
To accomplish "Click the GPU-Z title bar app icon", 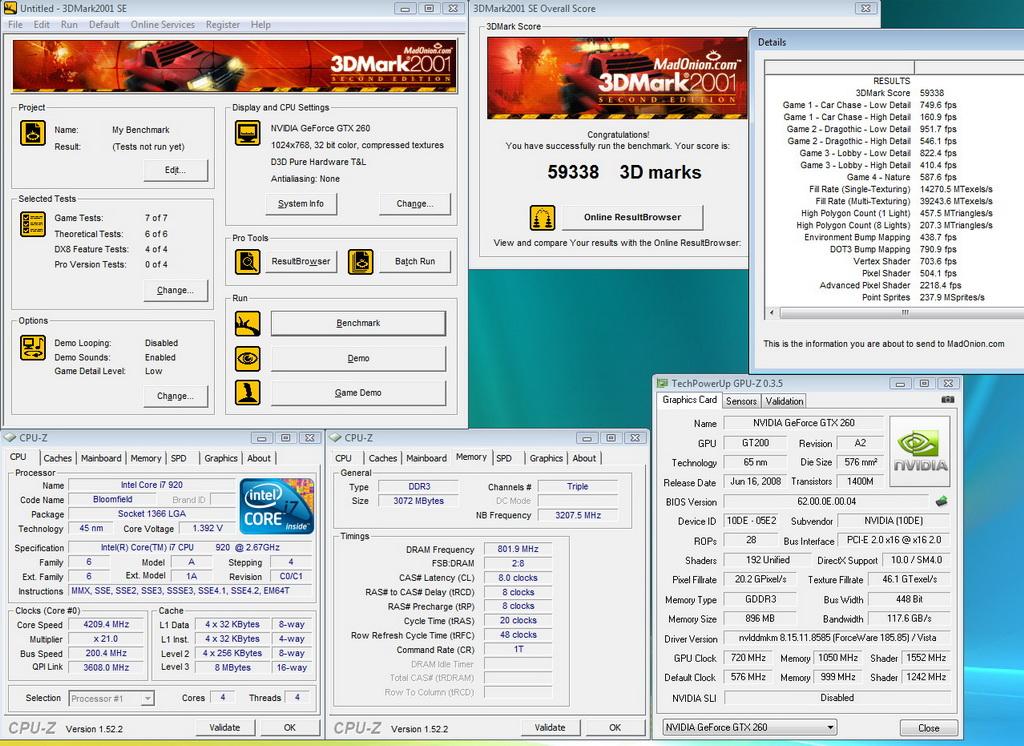I will point(662,383).
